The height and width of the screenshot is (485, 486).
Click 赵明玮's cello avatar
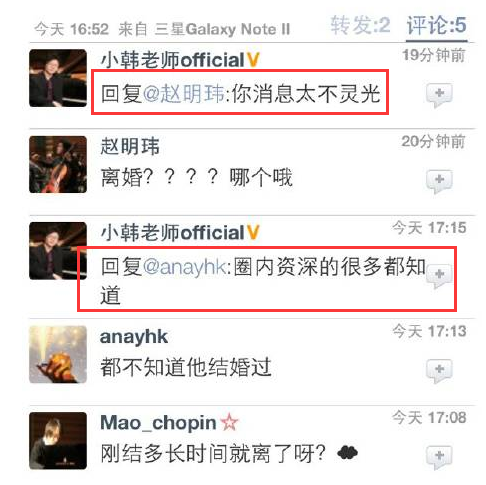click(x=58, y=164)
